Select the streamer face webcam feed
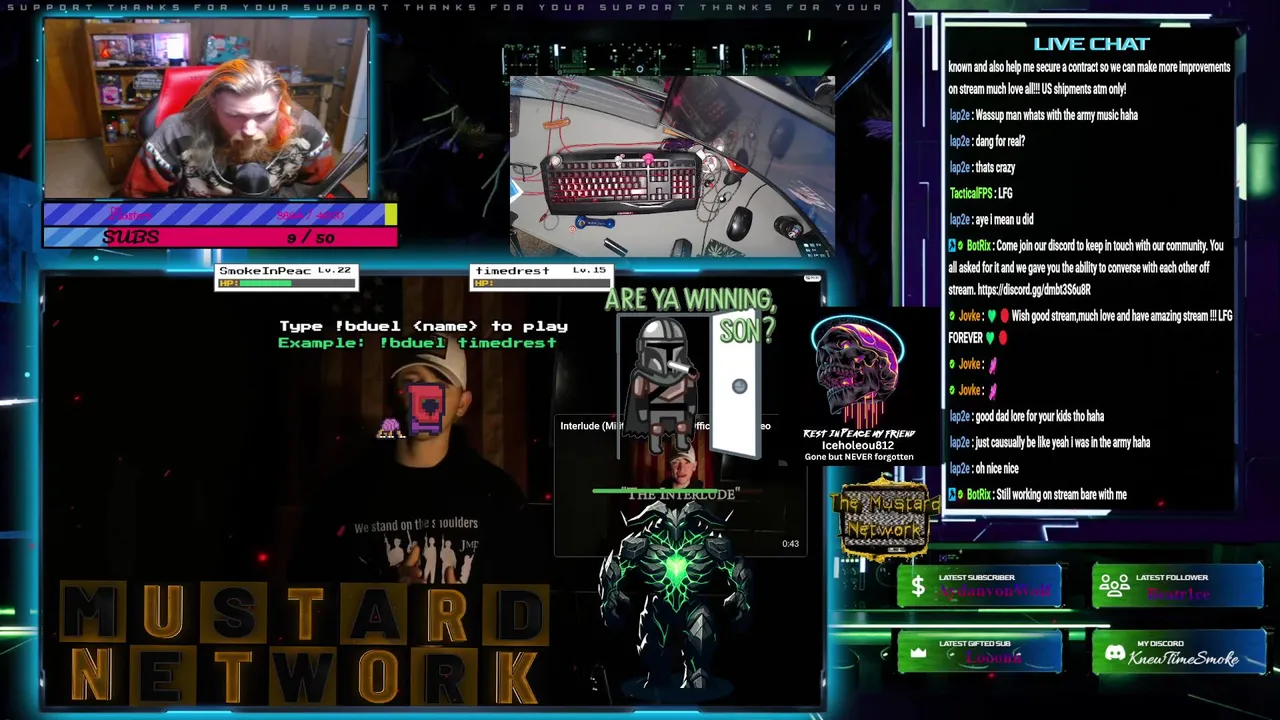 (x=206, y=108)
